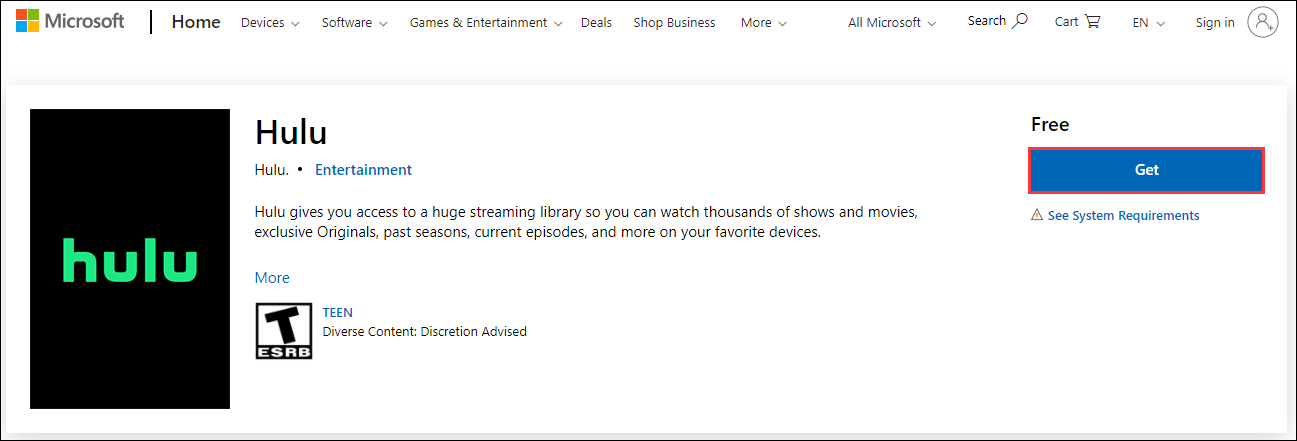Click the warning triangle beside System Requirements
The image size is (1297, 441).
[1037, 215]
